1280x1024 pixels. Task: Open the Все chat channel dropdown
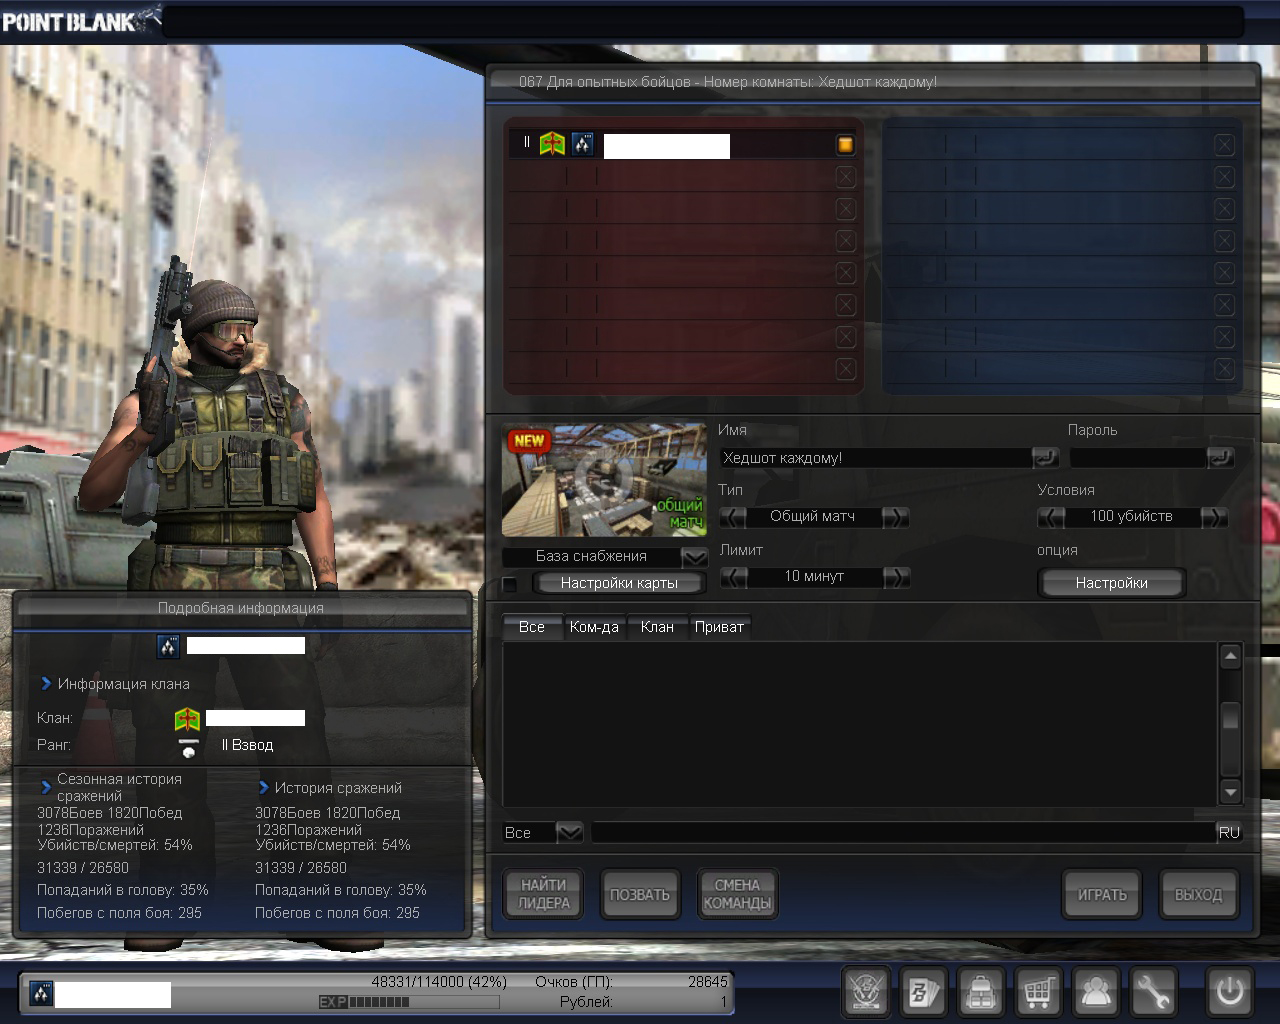(x=569, y=832)
